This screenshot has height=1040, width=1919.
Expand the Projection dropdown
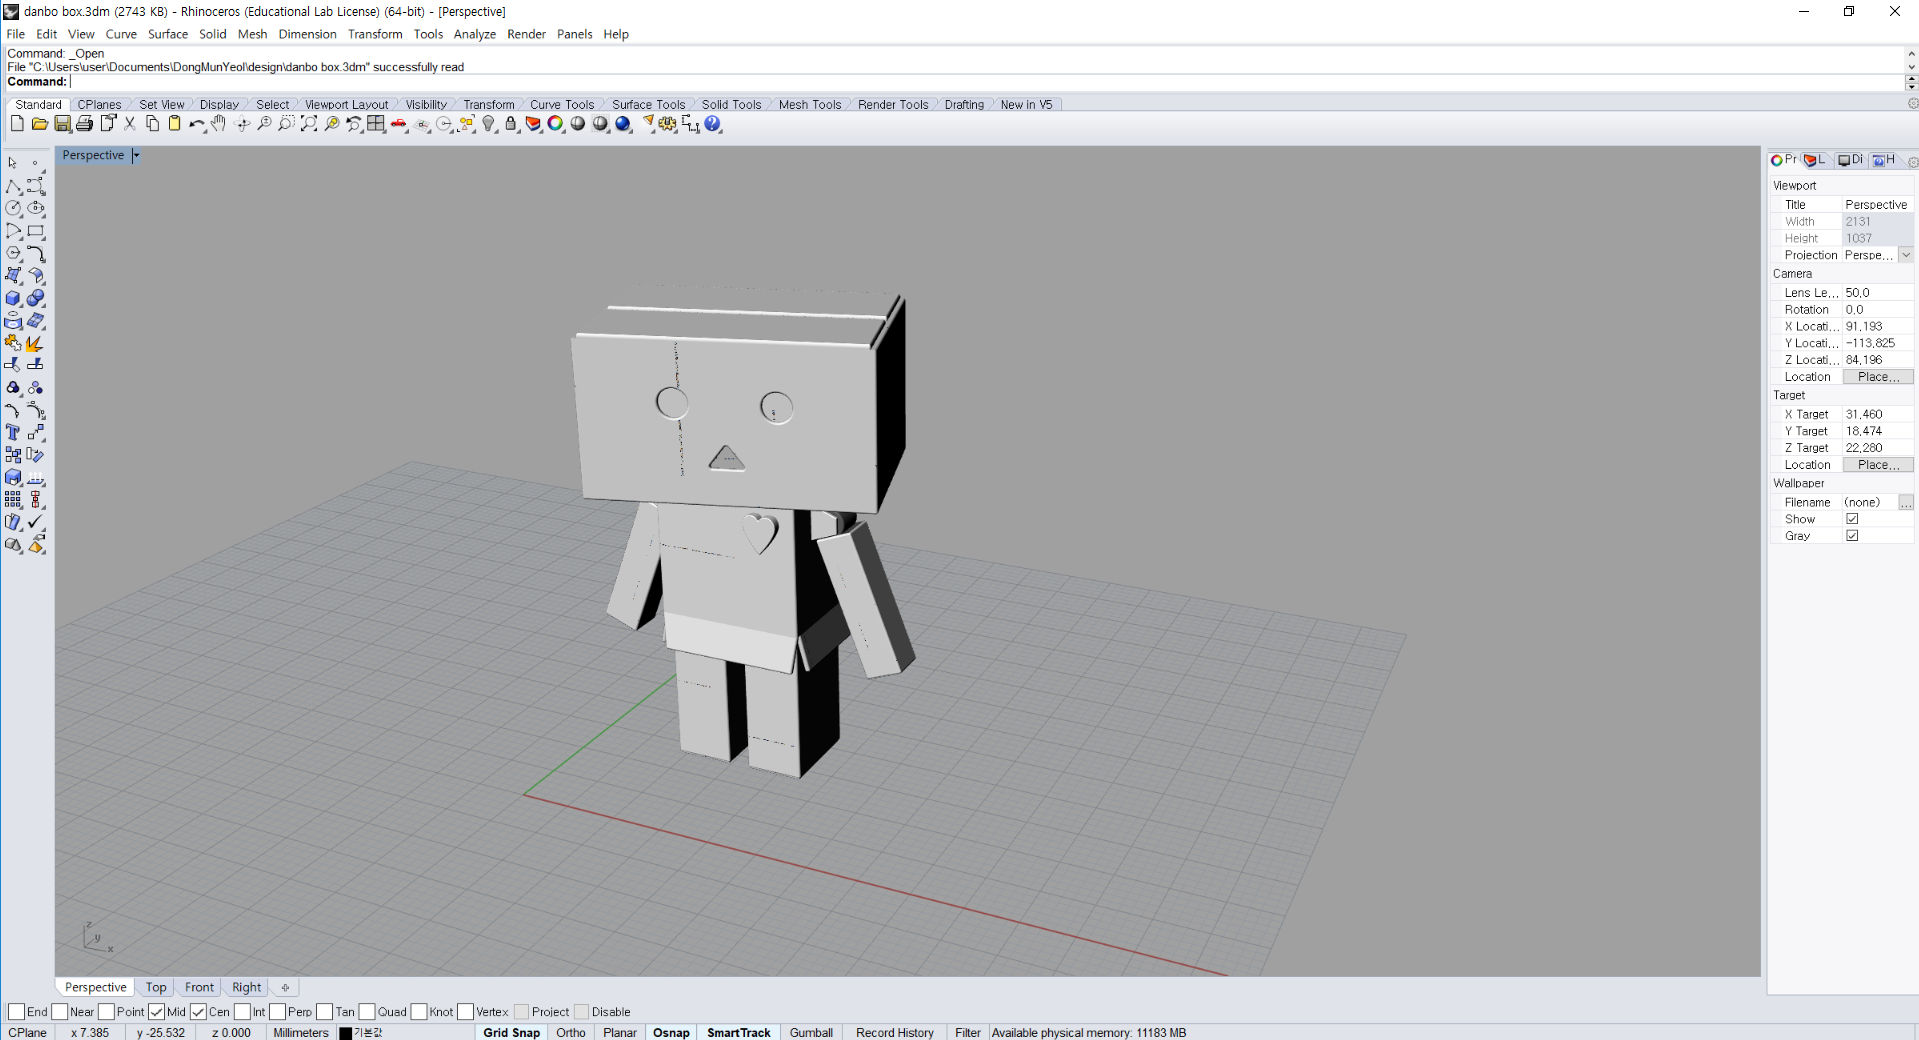click(1906, 255)
